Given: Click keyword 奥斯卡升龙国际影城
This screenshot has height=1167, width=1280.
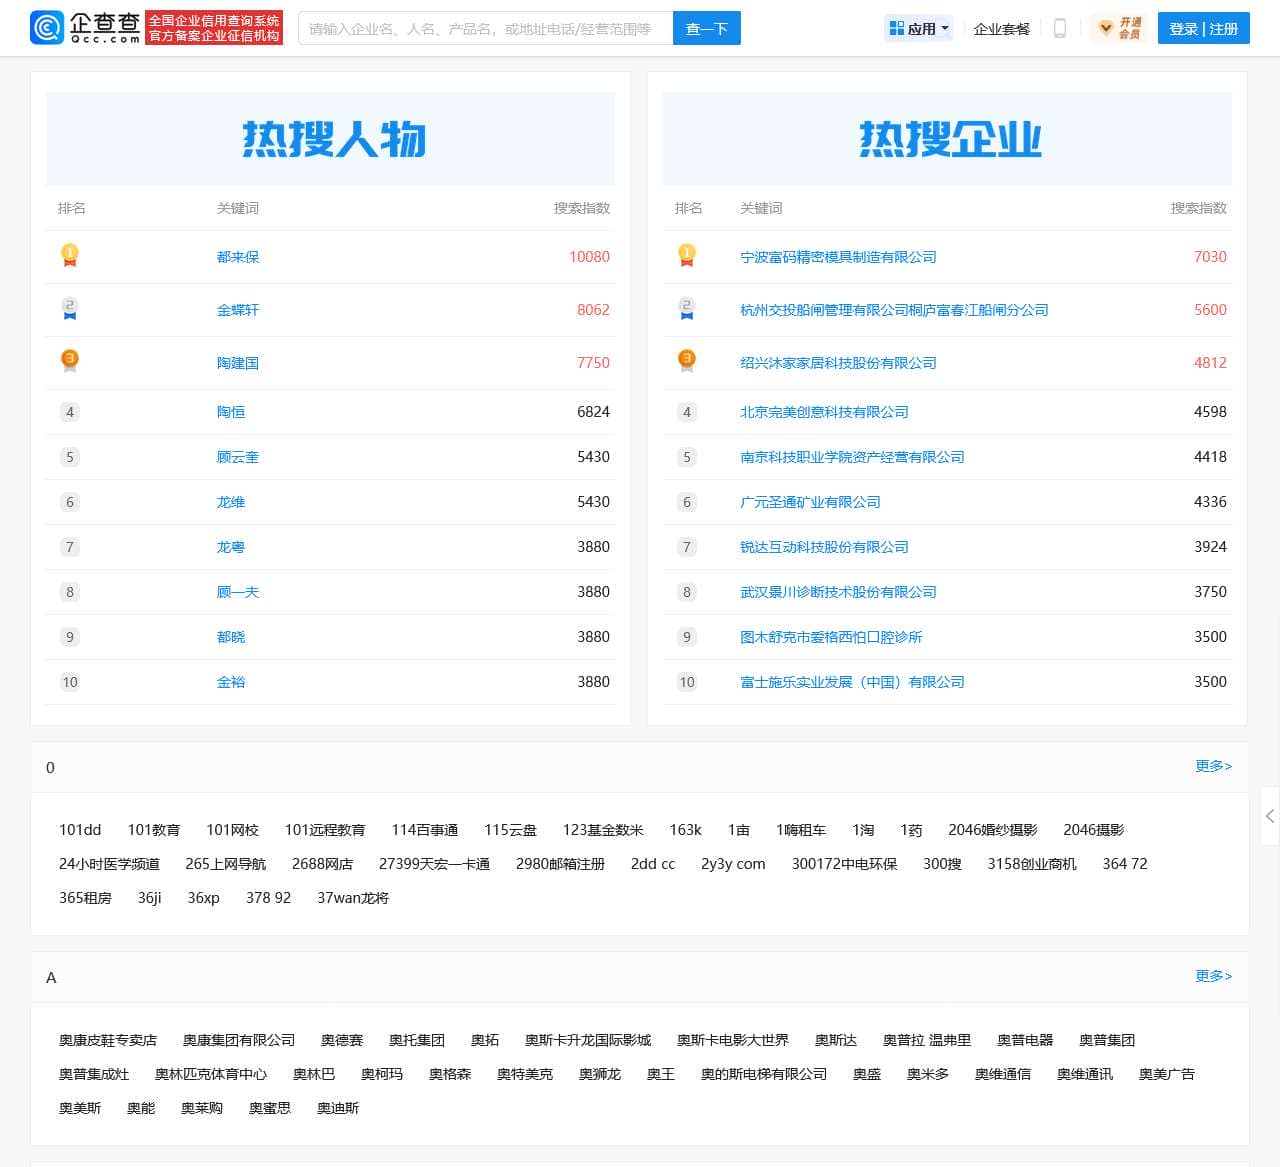Looking at the screenshot, I should click(588, 1040).
